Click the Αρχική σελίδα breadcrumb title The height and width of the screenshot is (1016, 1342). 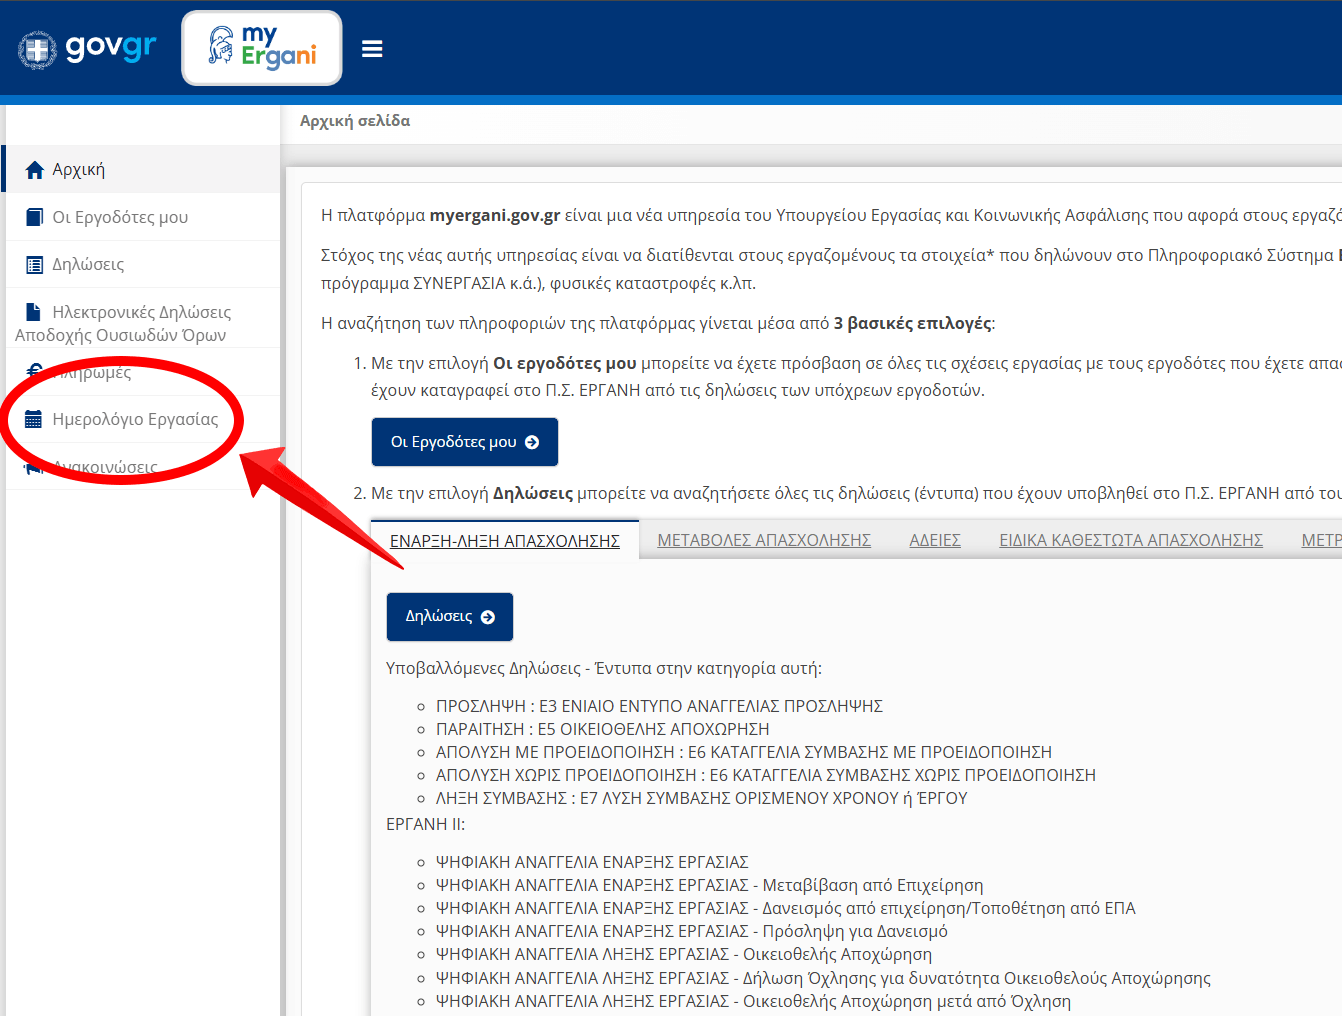tap(355, 121)
